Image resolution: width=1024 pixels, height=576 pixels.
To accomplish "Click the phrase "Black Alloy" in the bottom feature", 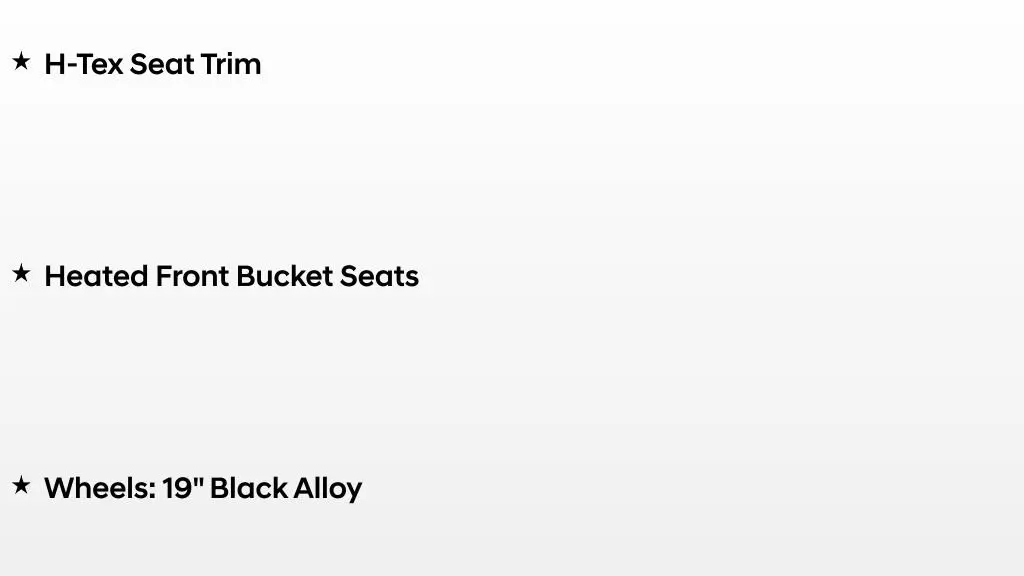I will pos(286,490).
